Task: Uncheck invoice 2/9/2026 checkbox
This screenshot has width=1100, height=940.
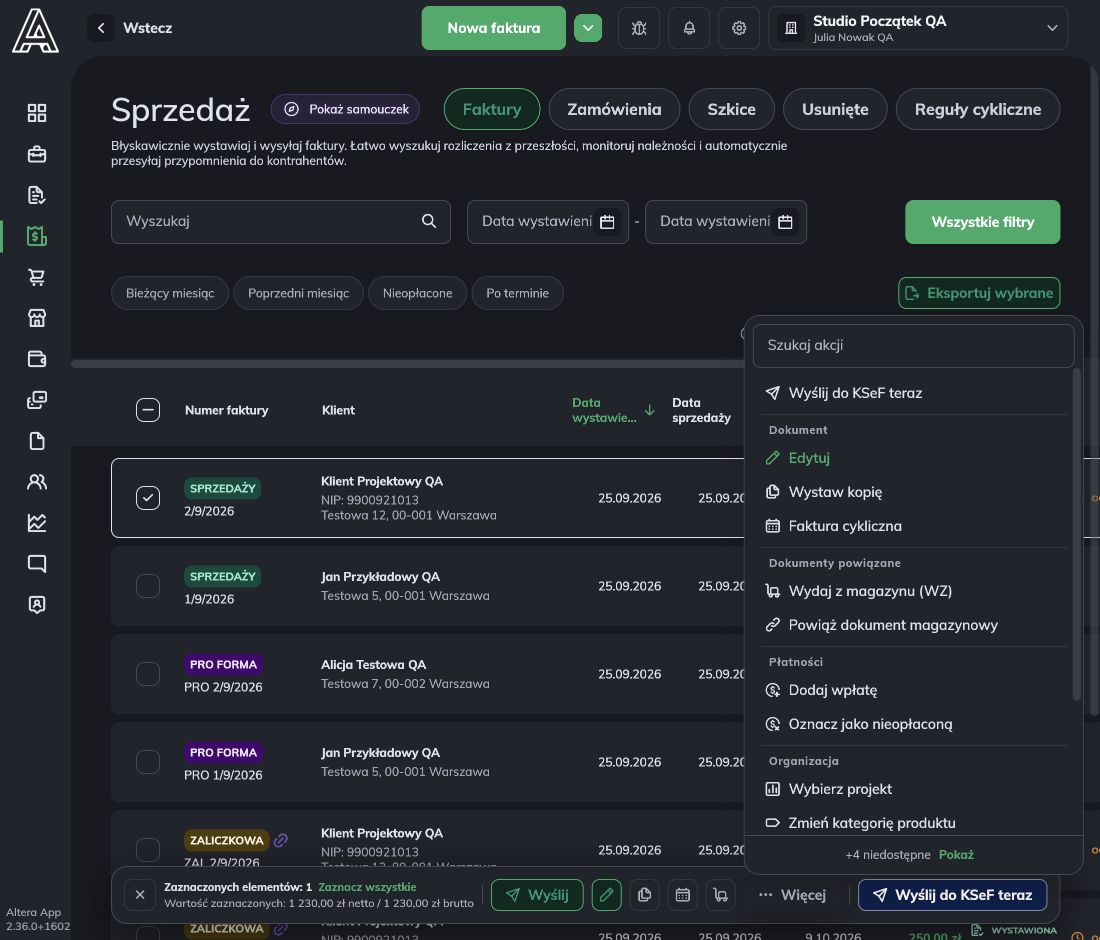Action: tap(147, 497)
